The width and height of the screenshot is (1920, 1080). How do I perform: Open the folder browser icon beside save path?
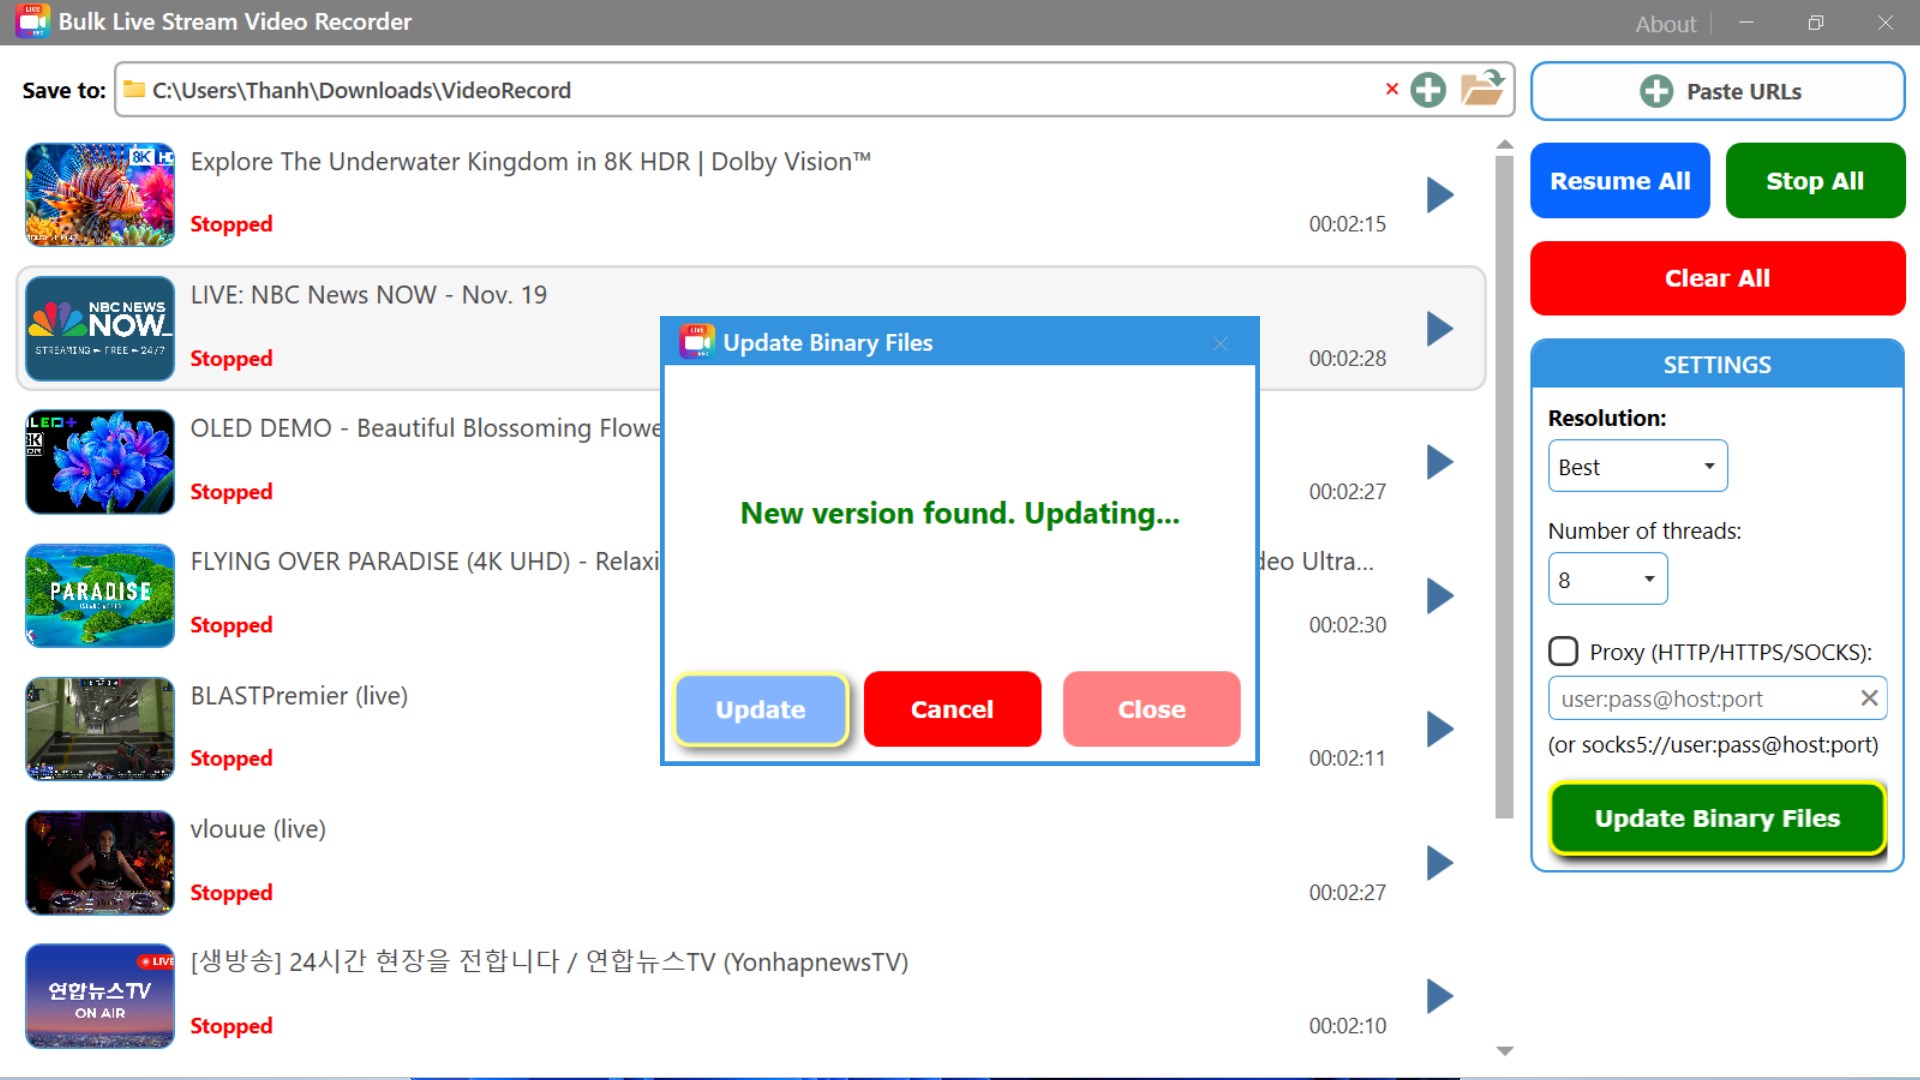(1483, 88)
